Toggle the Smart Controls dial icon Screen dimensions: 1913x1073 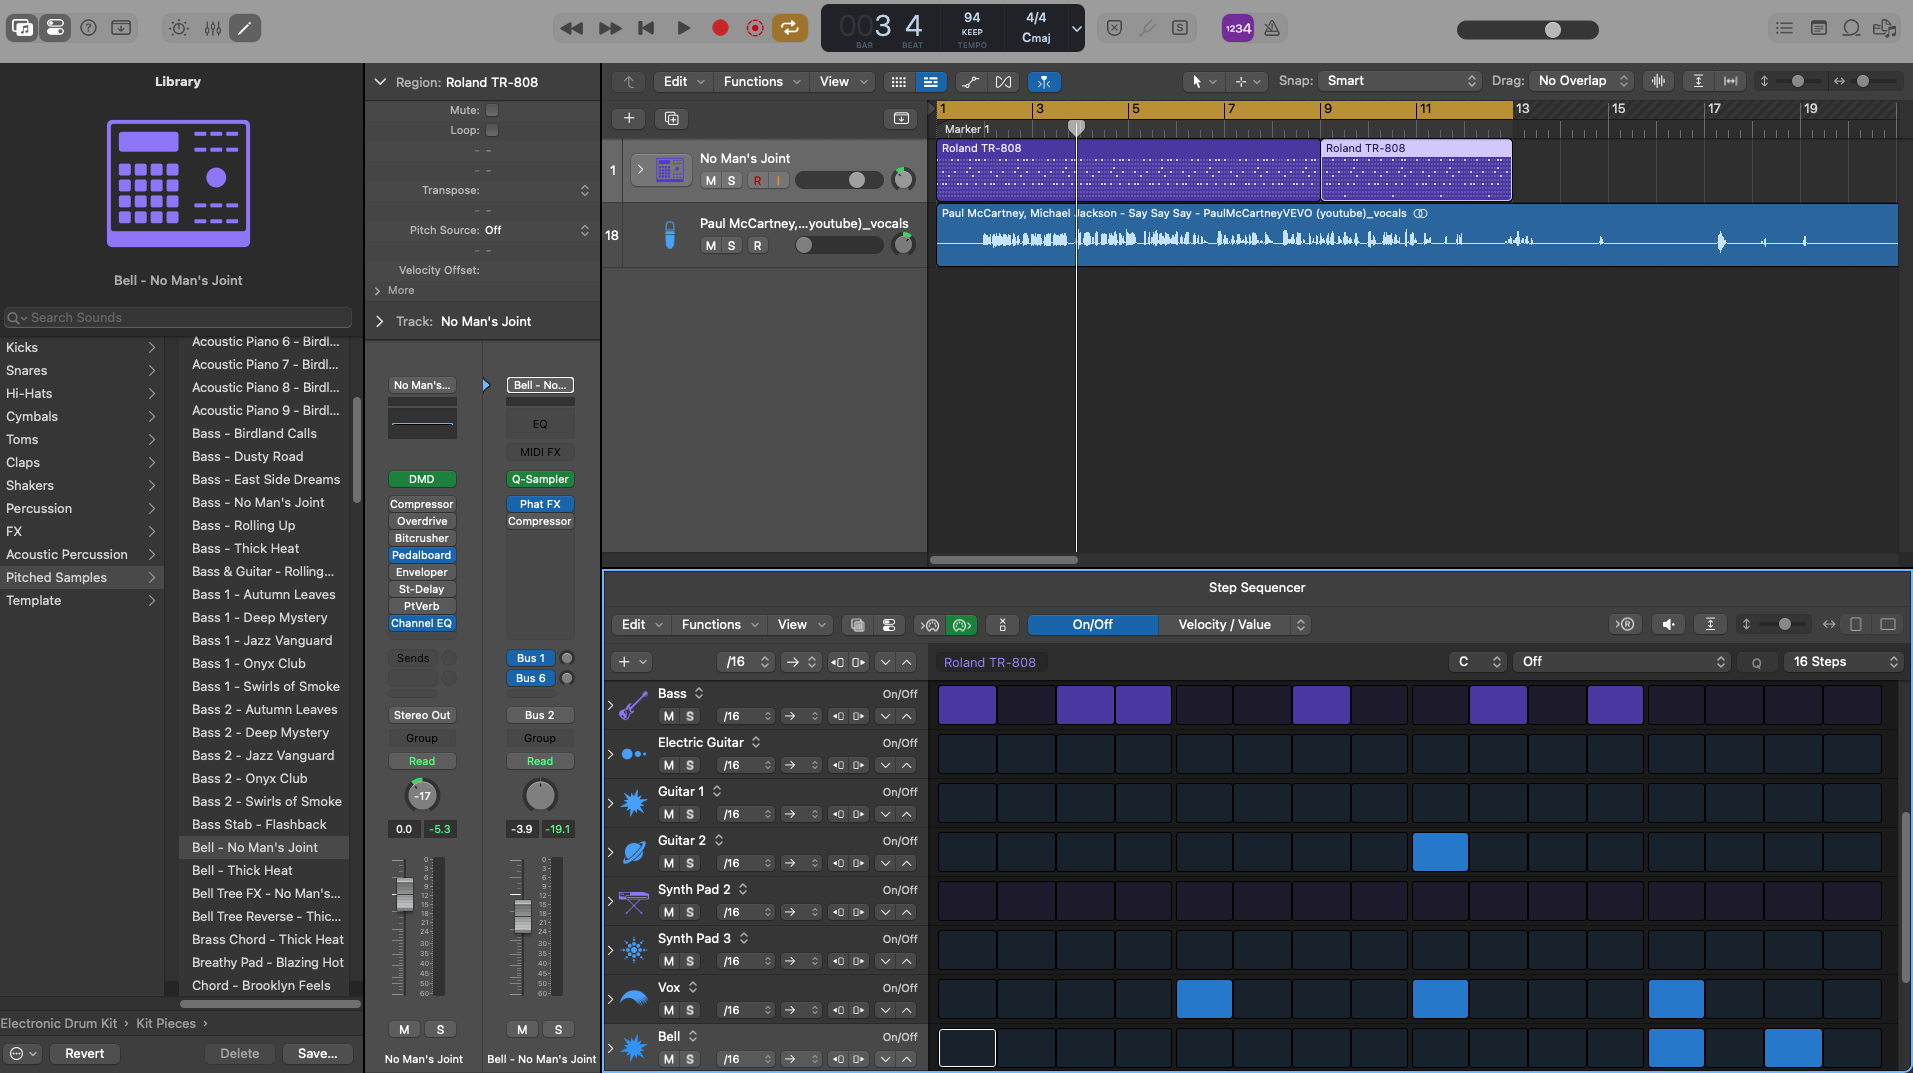point(179,28)
